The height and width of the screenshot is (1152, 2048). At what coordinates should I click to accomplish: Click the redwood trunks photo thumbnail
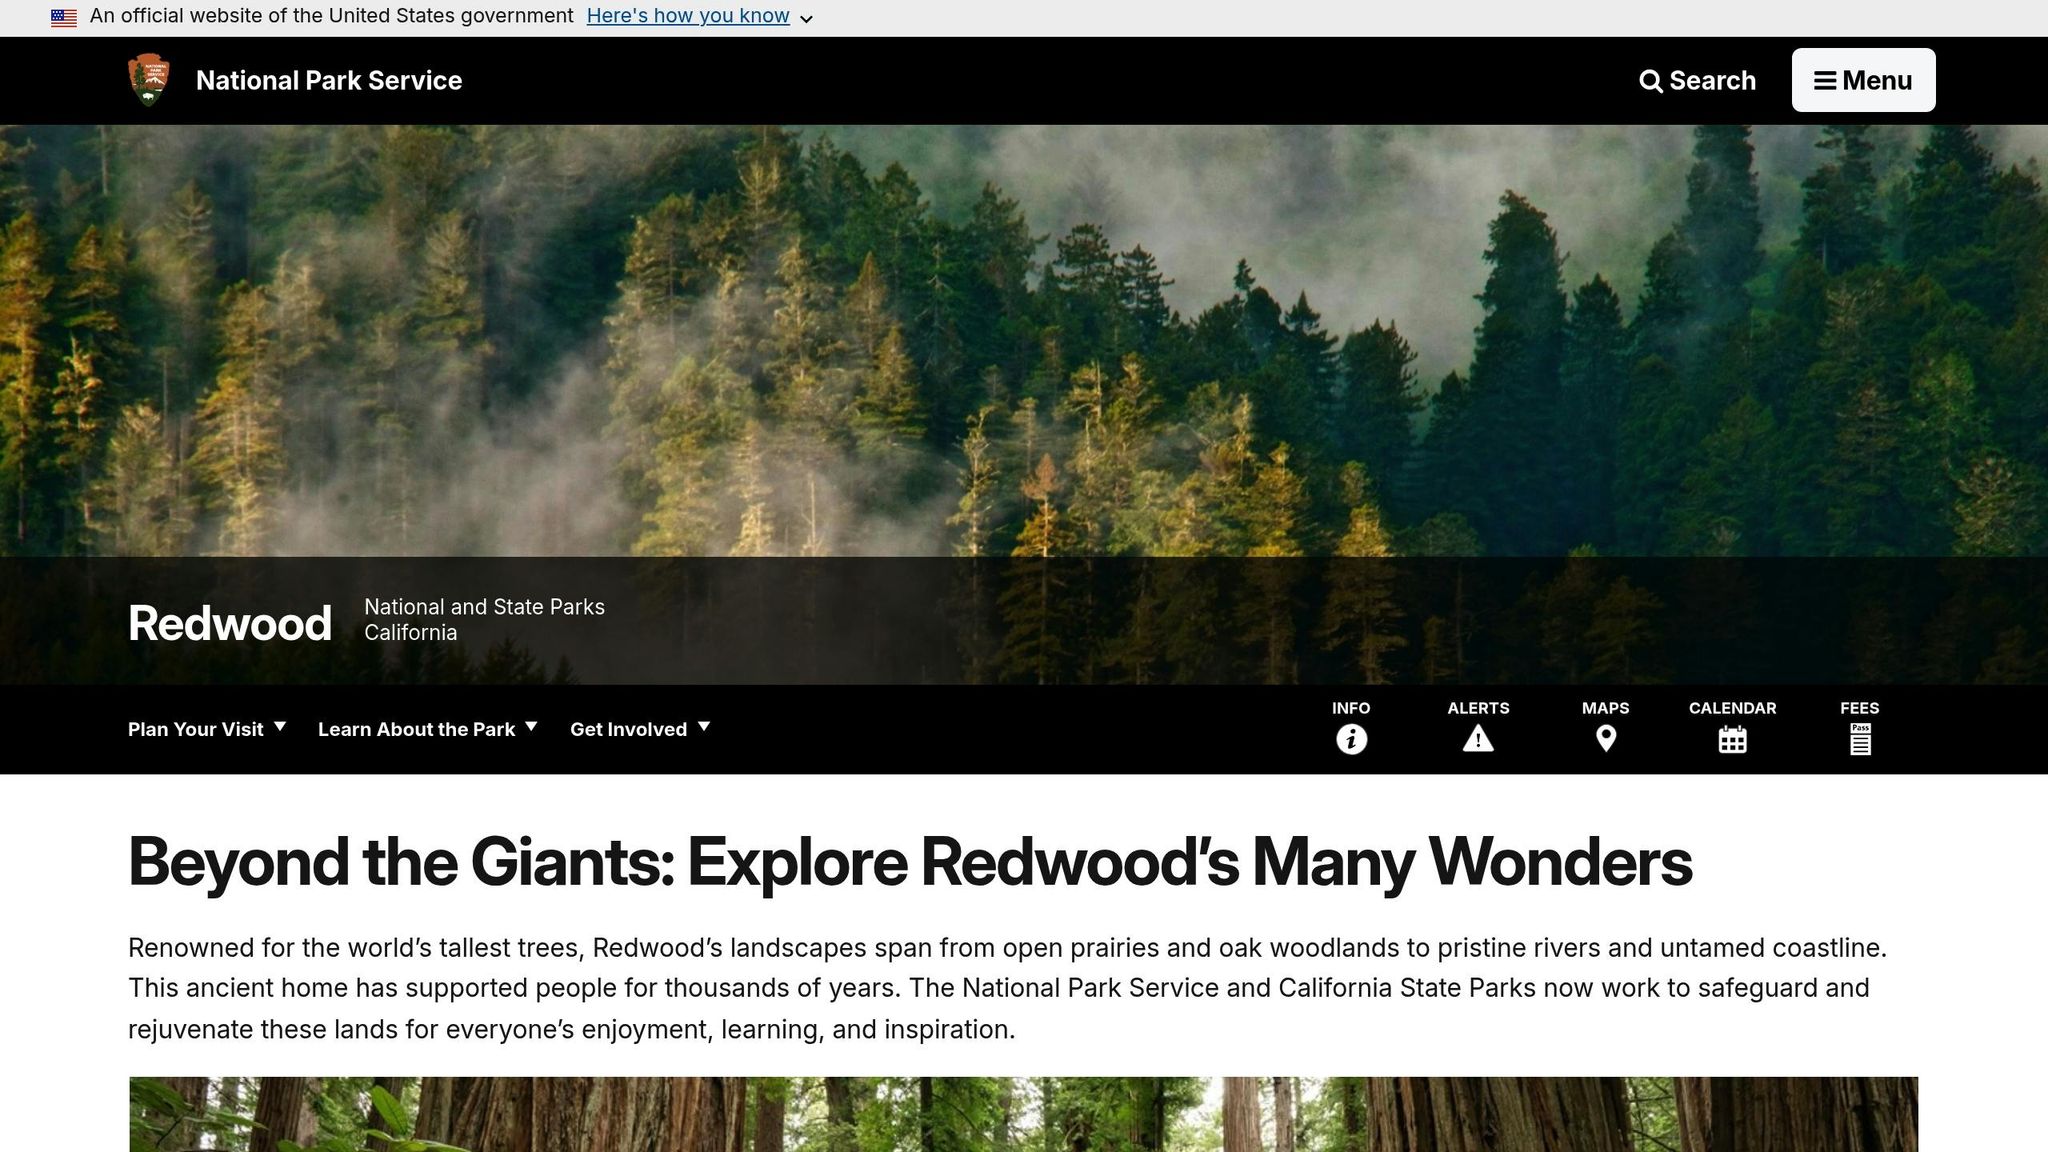1023,1114
